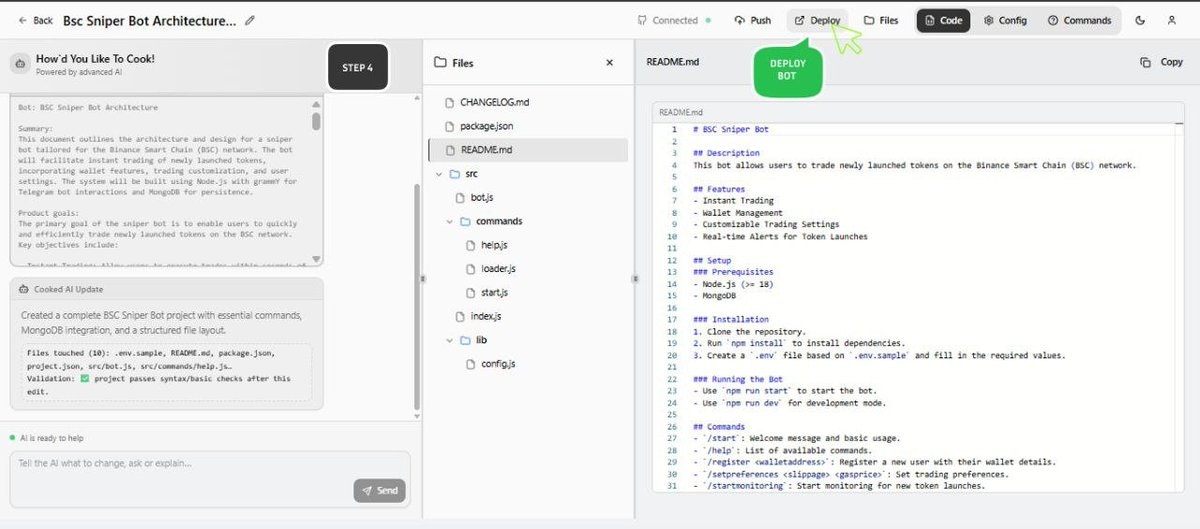Click the Send paper-plane icon
Image resolution: width=1200 pixels, height=529 pixels.
coord(367,491)
